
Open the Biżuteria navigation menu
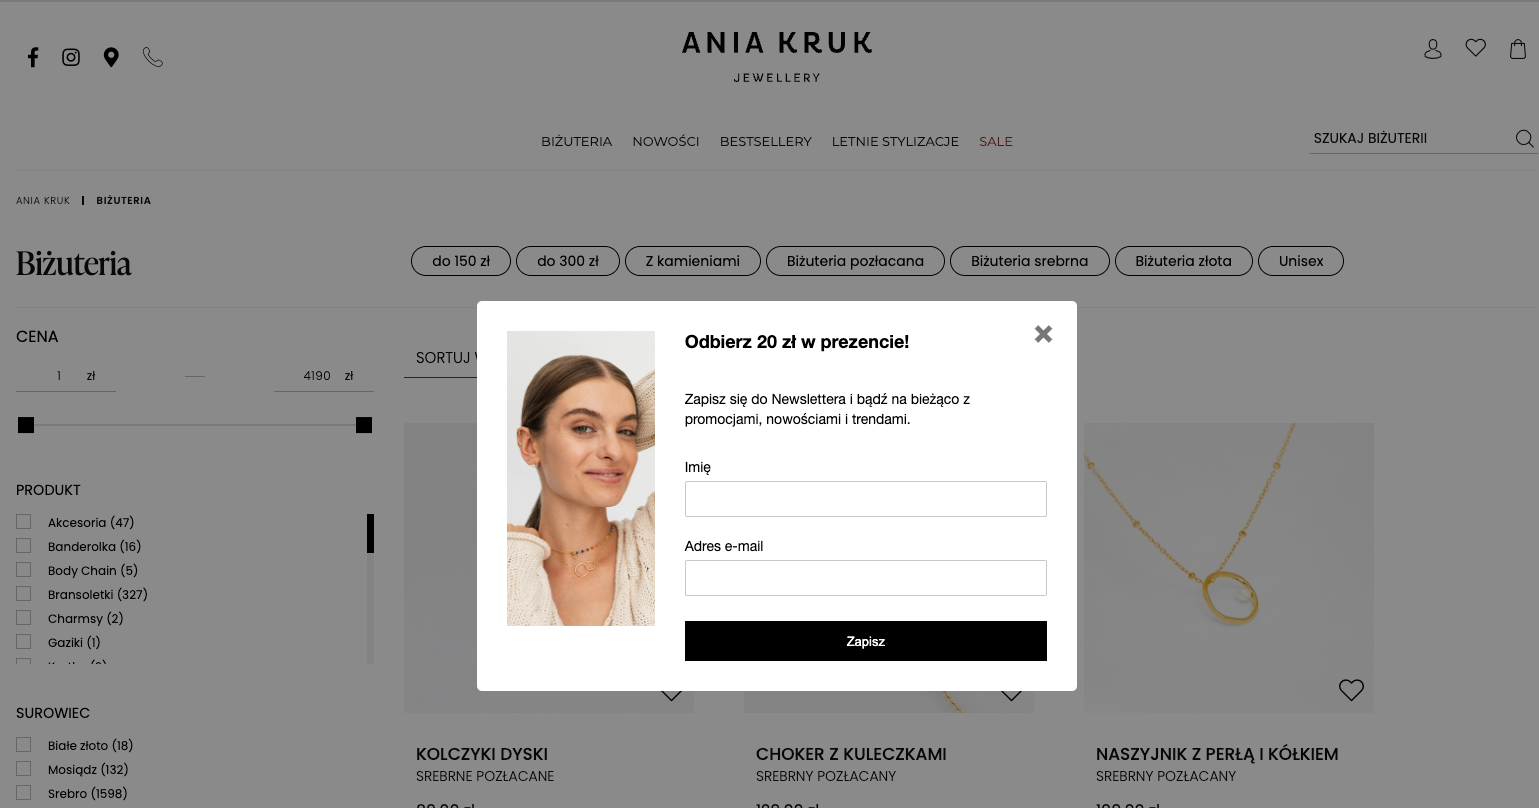[576, 141]
